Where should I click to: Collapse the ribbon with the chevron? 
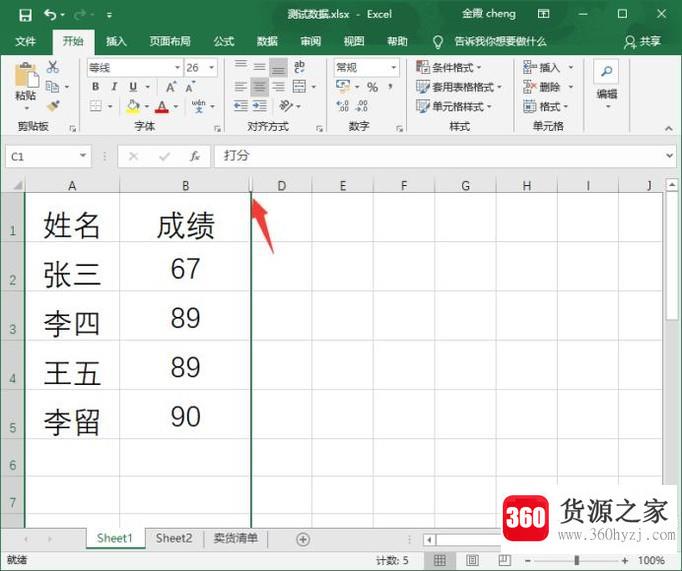[669, 128]
